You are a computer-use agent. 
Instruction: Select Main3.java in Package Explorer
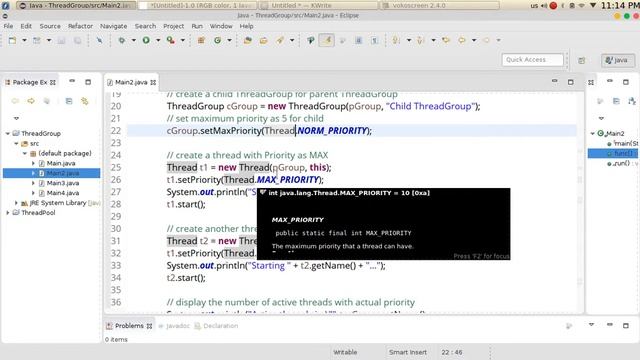(x=62, y=183)
